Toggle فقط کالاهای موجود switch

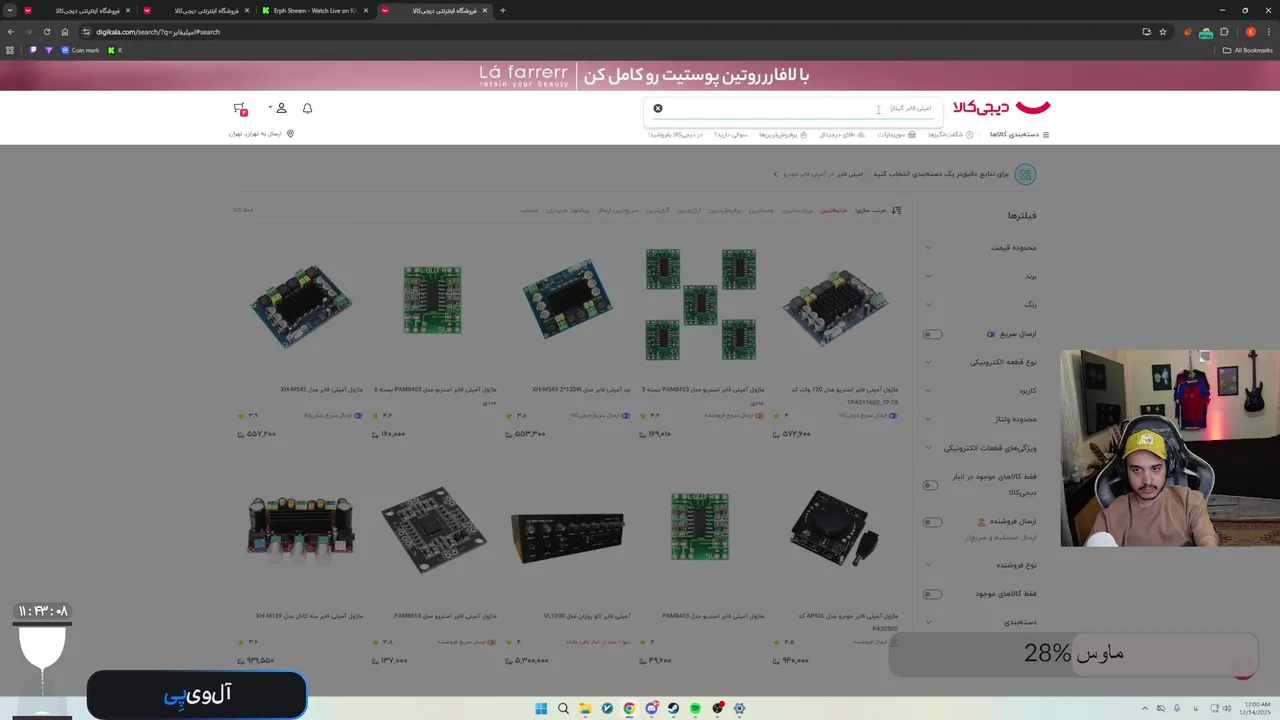[x=932, y=594]
